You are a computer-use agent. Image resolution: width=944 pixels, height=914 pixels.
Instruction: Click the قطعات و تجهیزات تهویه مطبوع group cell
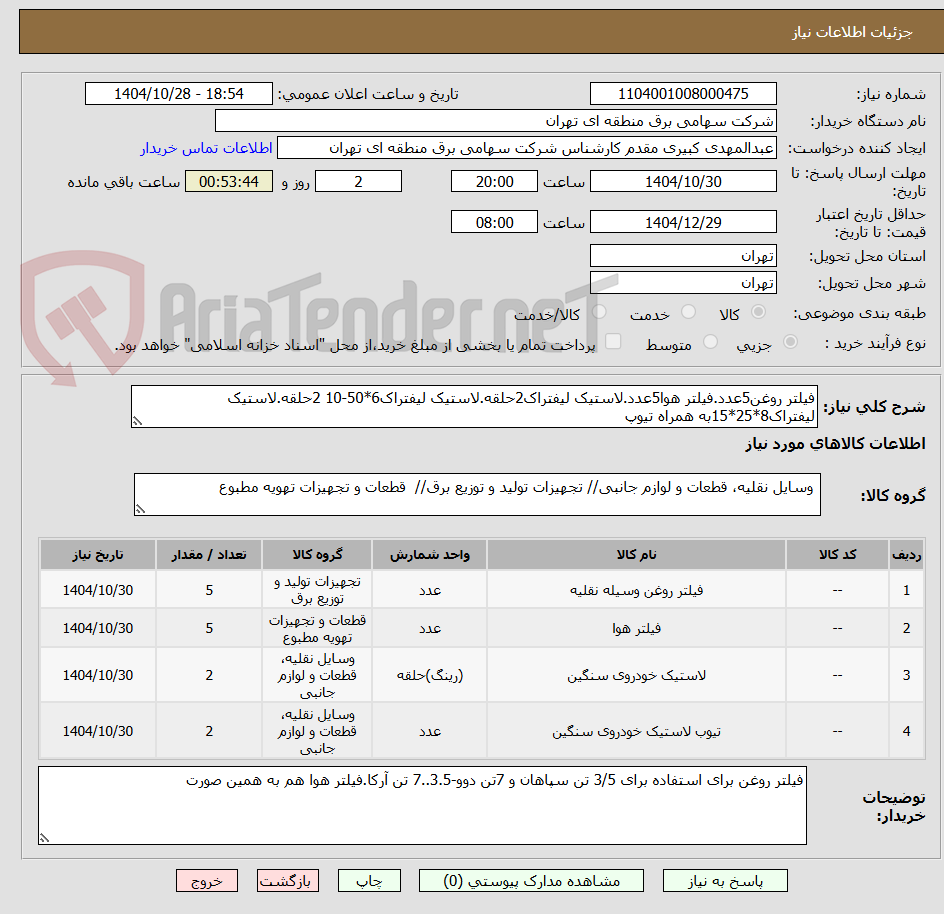pos(317,628)
